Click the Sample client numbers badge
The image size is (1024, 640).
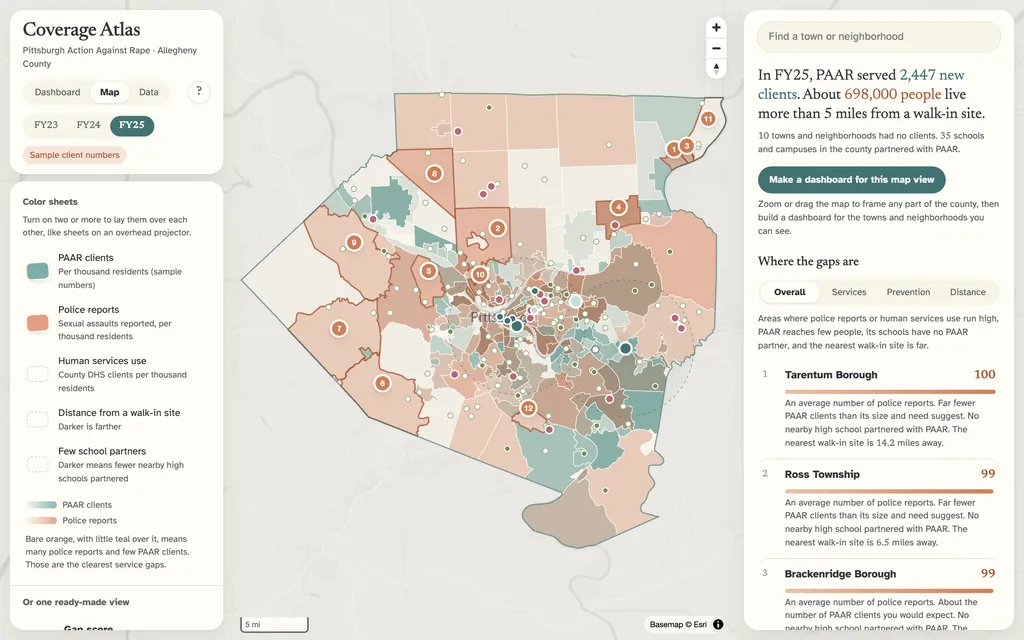pyautogui.click(x=74, y=155)
